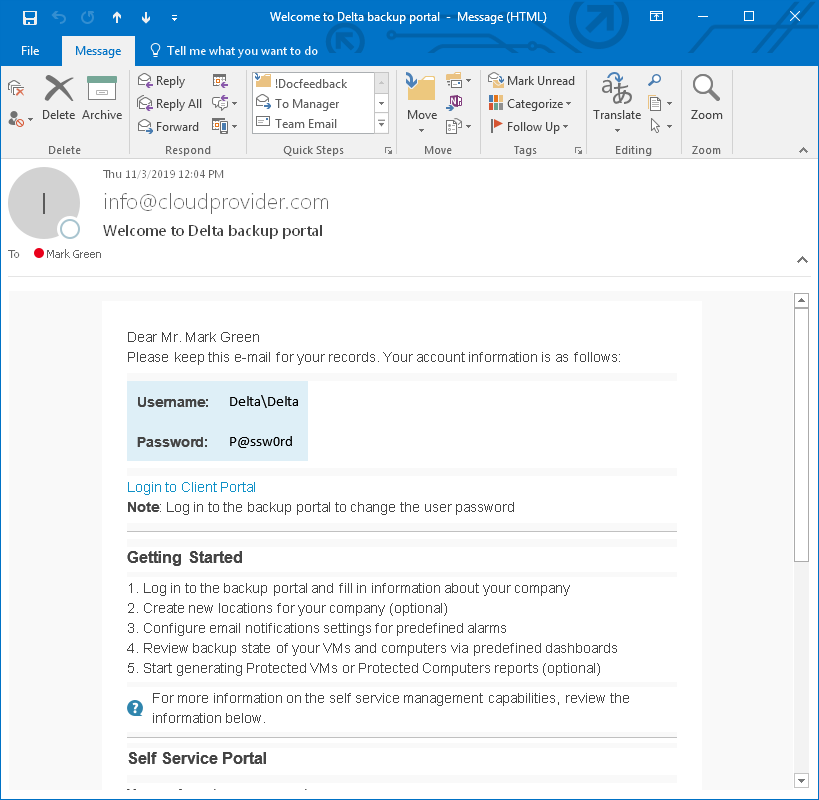Go to previous item with up arrow

117,18
